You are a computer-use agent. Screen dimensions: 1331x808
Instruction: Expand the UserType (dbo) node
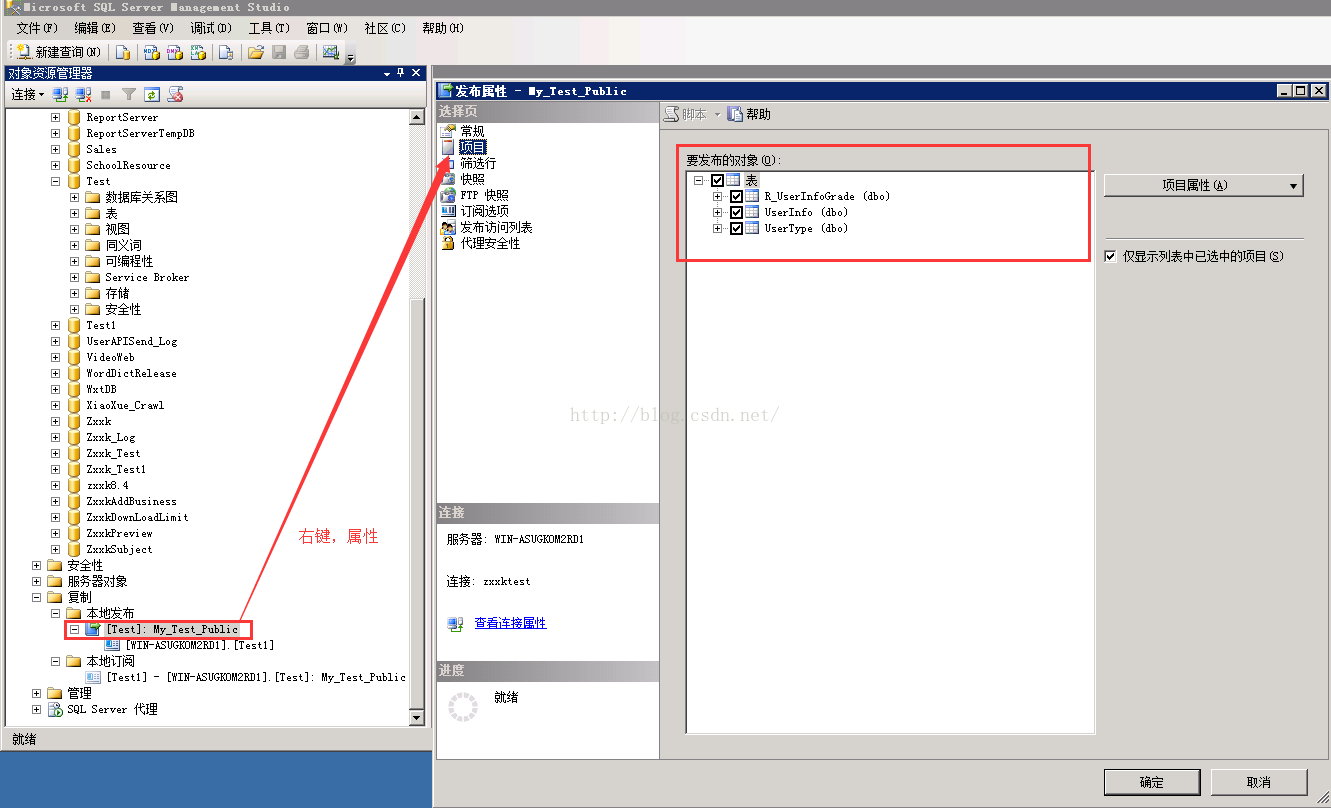(x=718, y=229)
